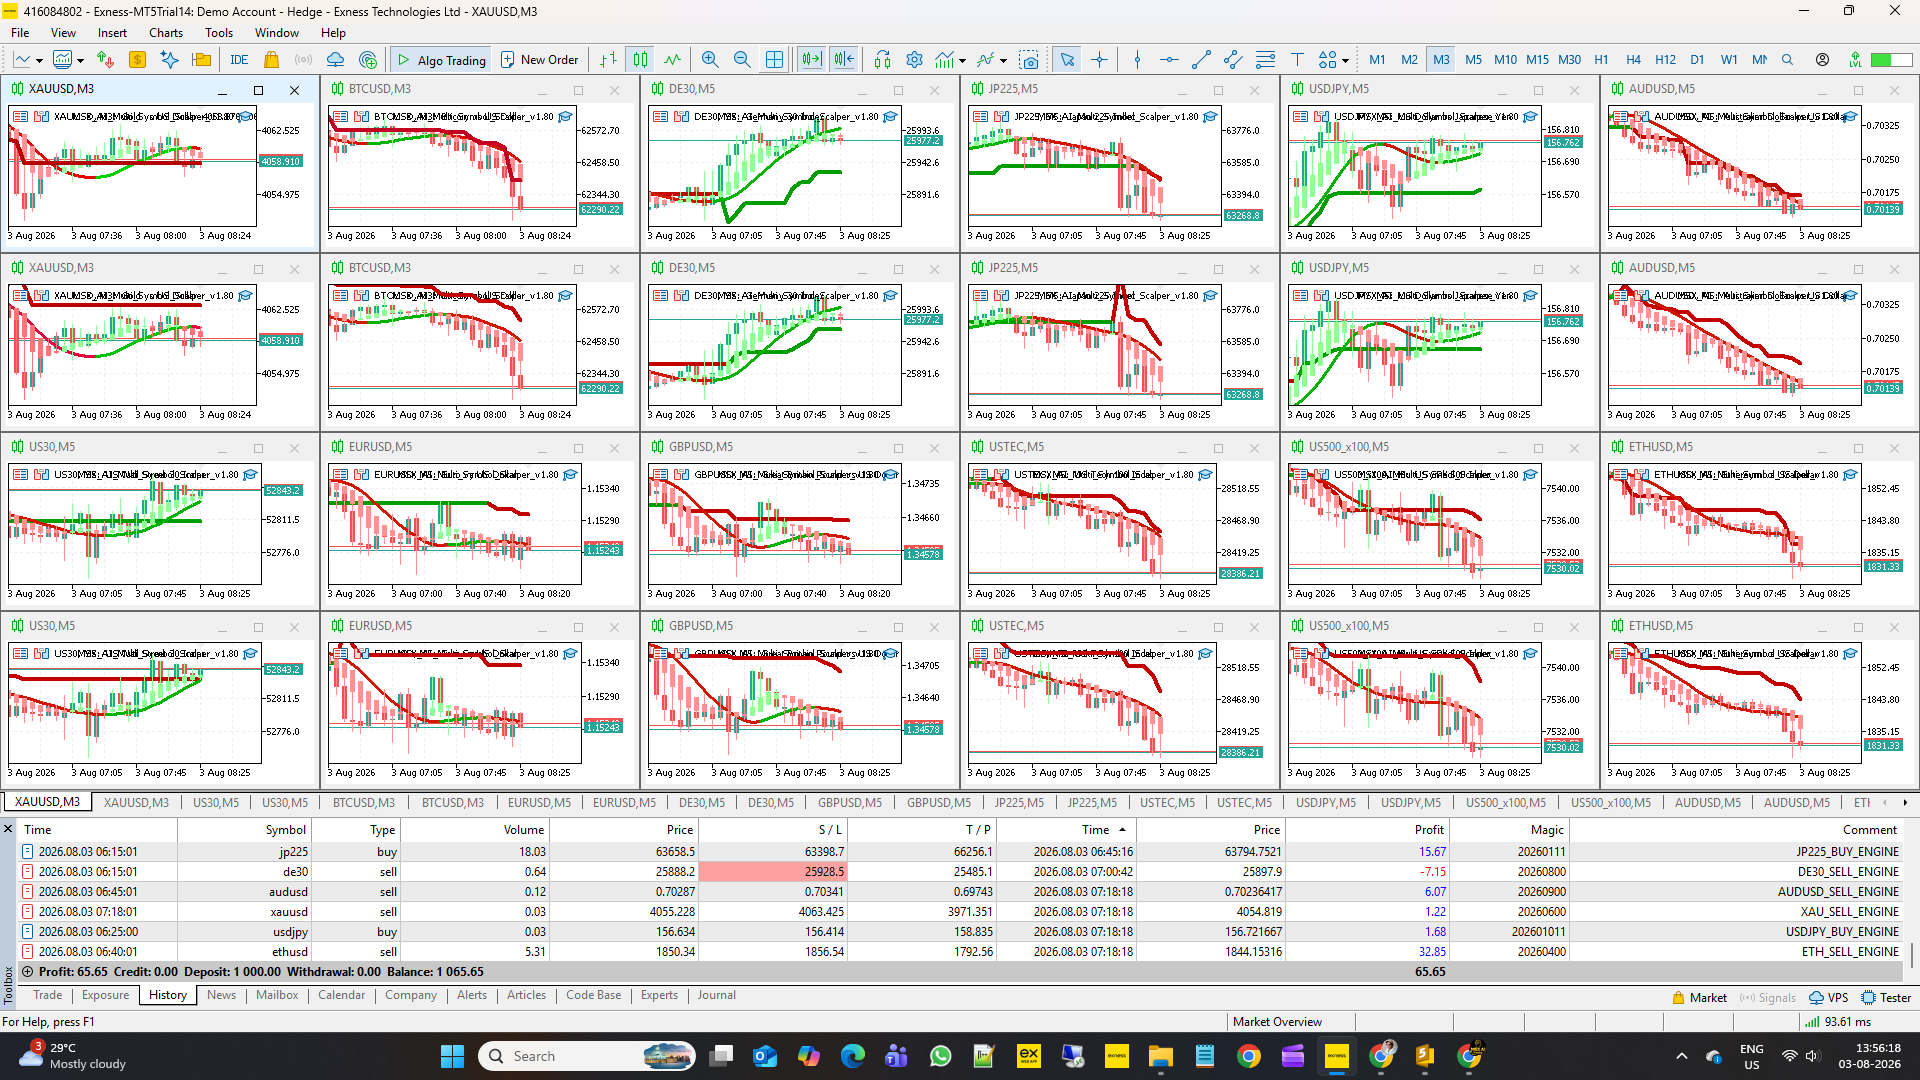The image size is (1920, 1080).
Task: Click the New Order button
Action: pyautogui.click(x=539, y=60)
